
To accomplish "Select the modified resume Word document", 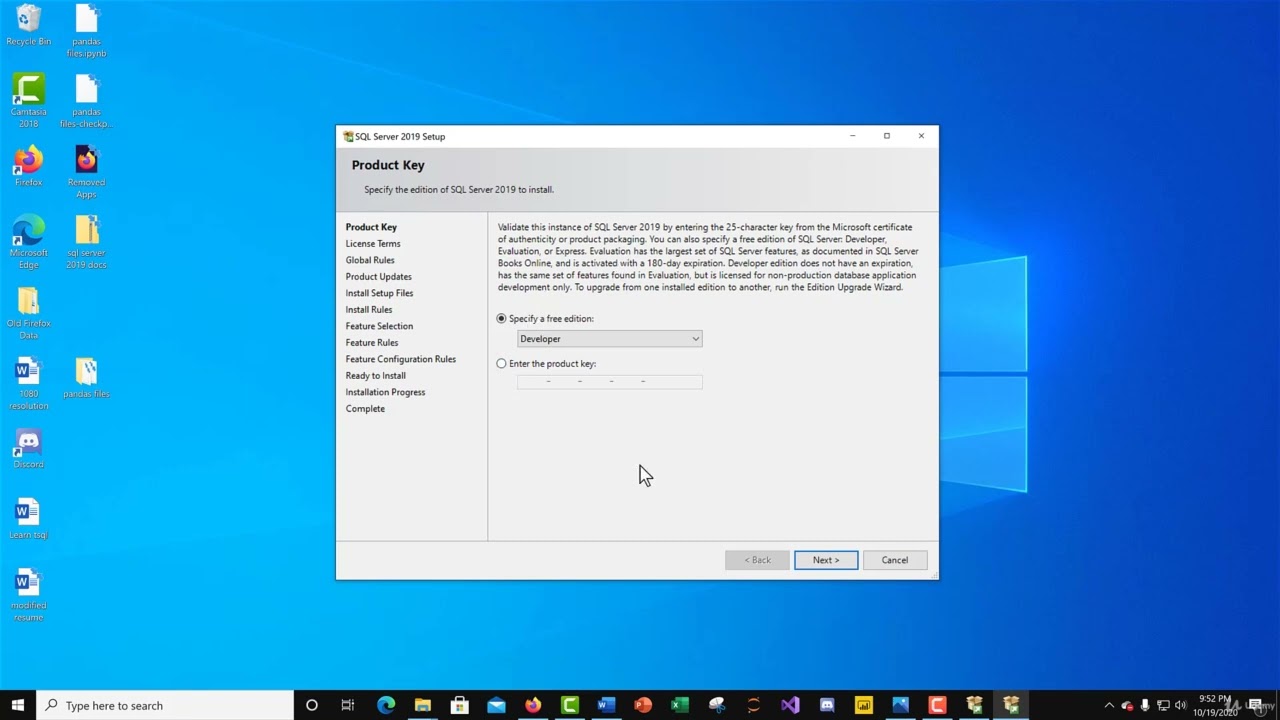I will pyautogui.click(x=28, y=595).
